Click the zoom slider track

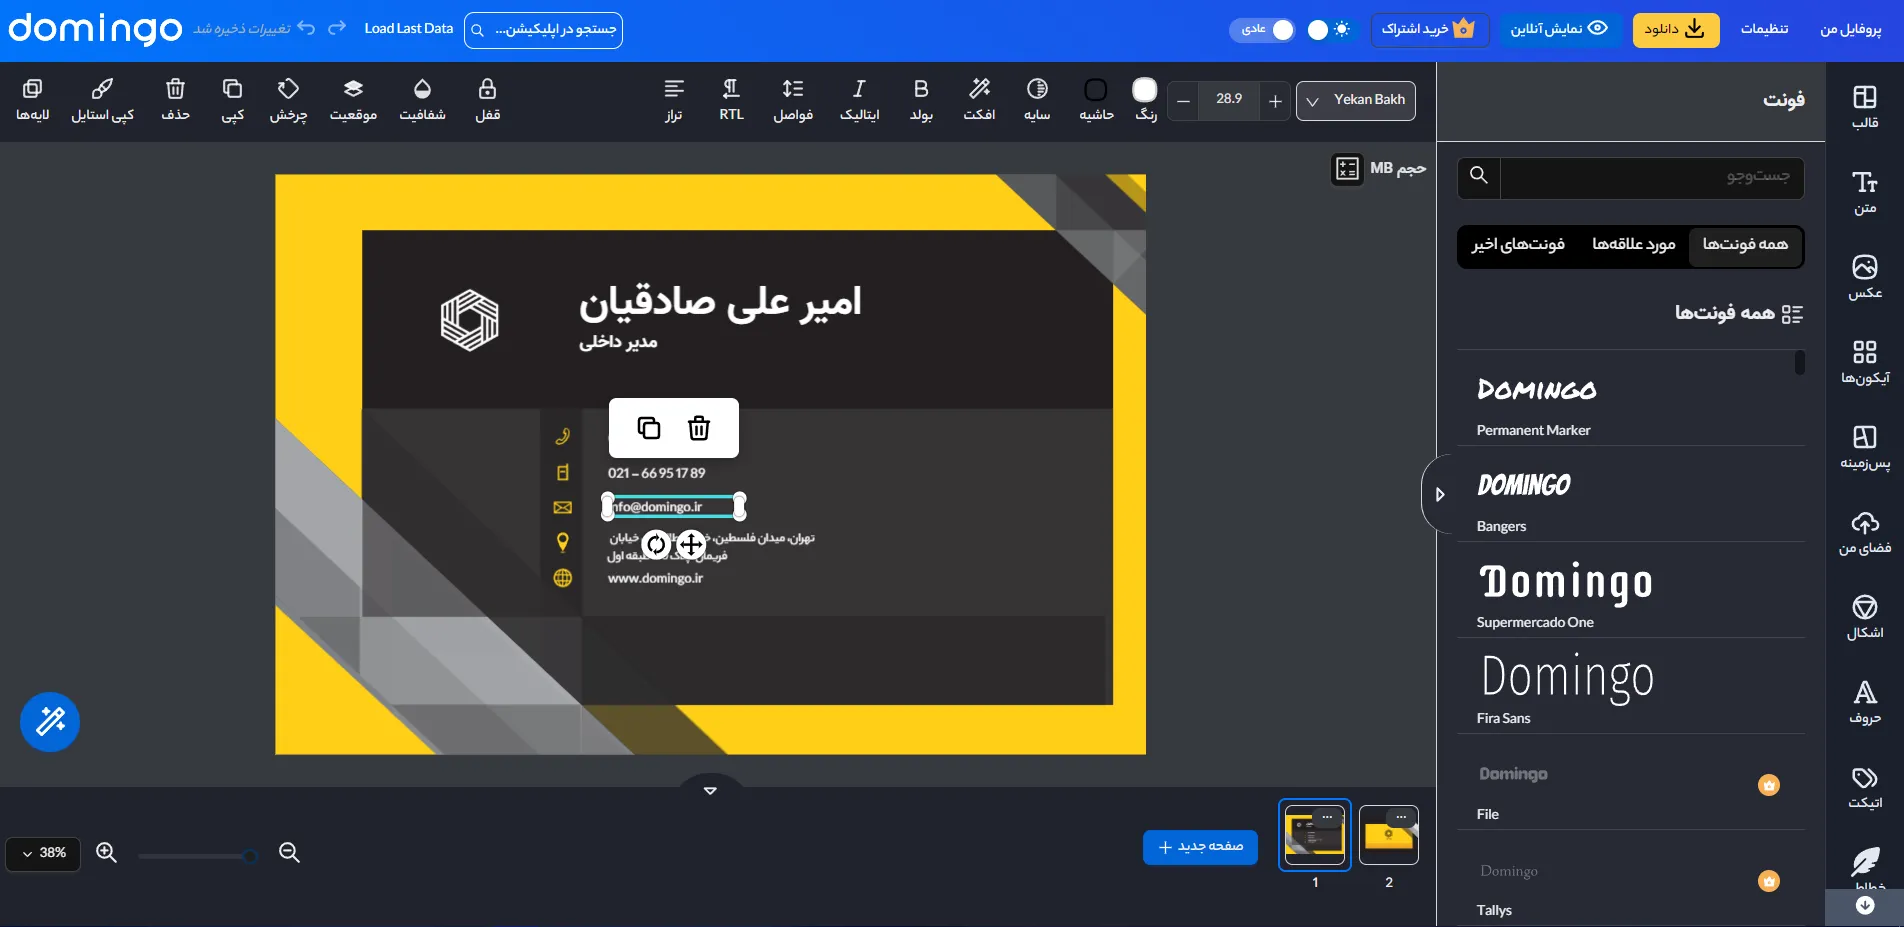coord(198,856)
